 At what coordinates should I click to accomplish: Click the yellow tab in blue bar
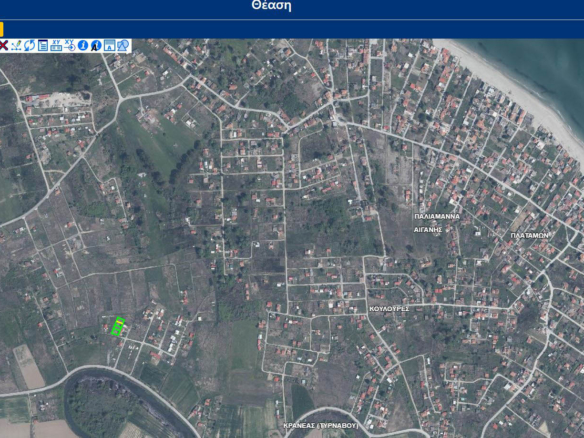coord(1,29)
